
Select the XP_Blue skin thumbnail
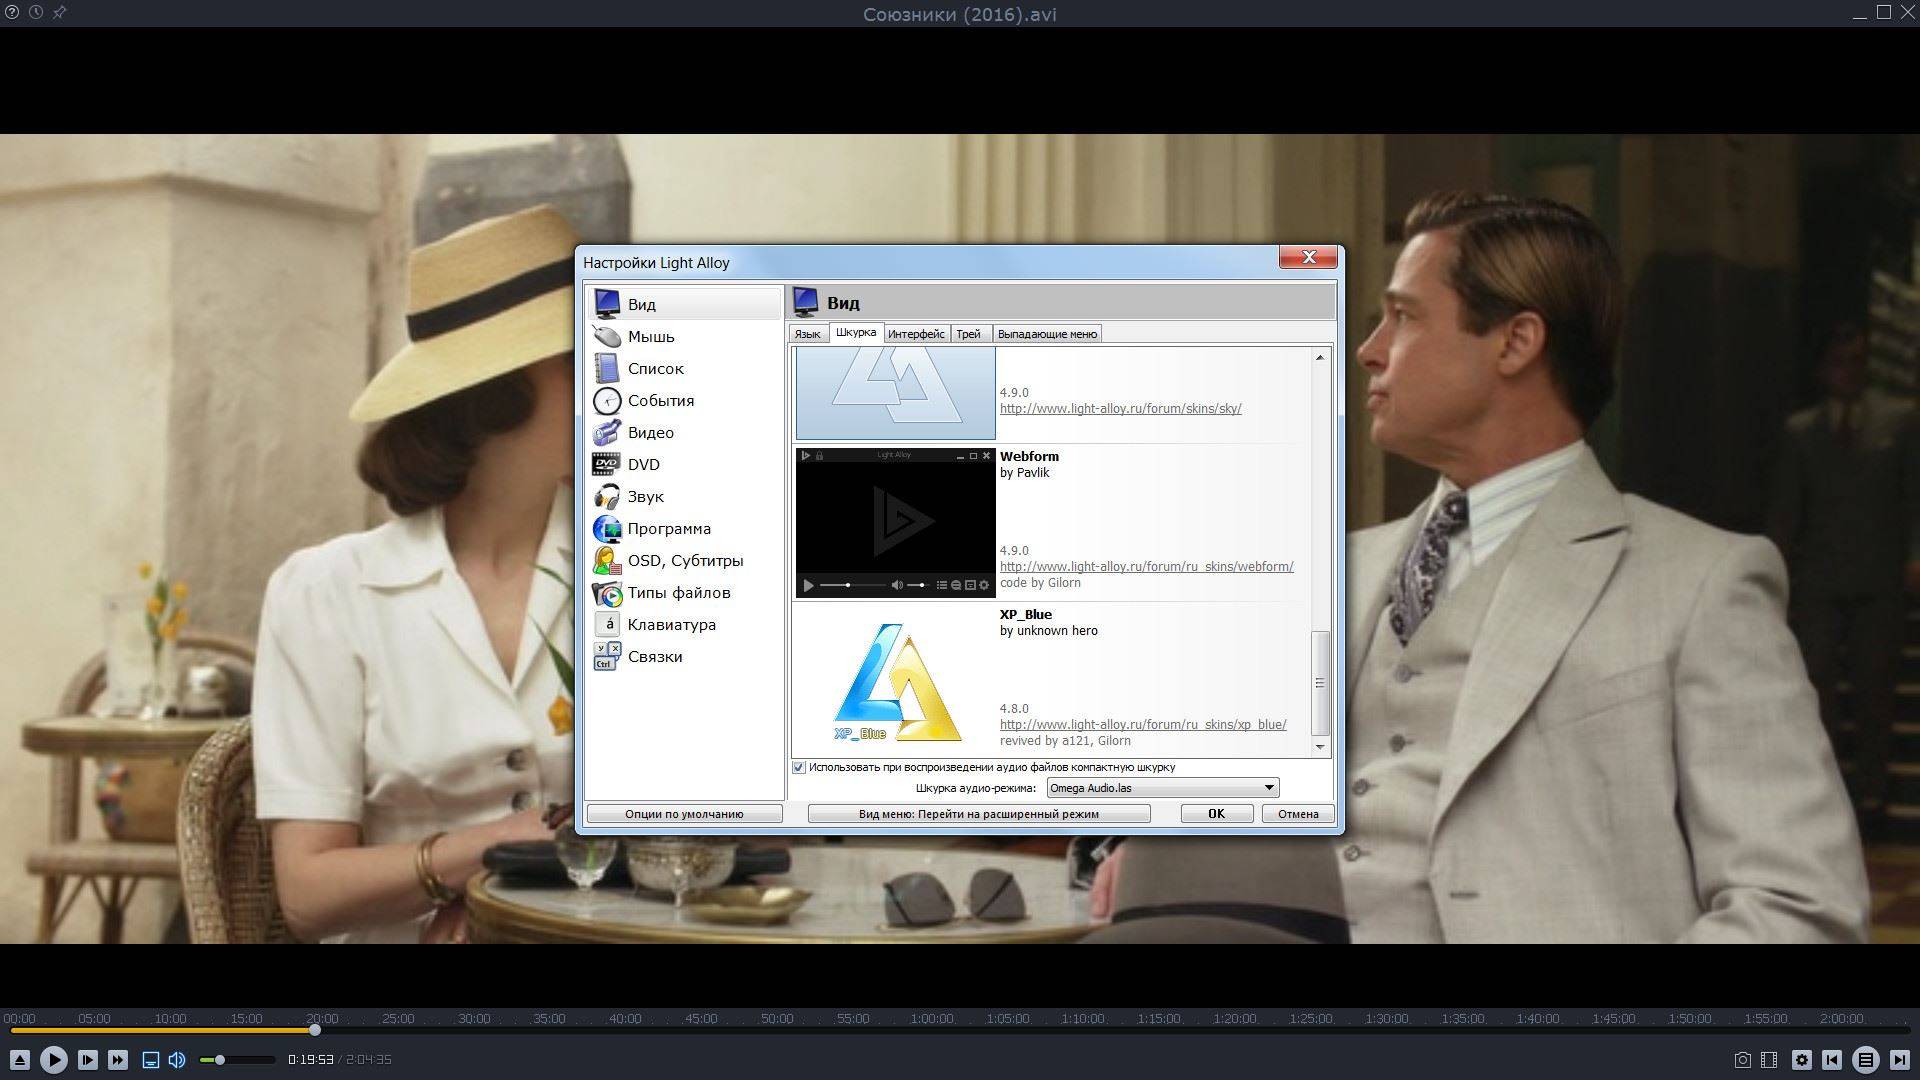[x=895, y=681]
